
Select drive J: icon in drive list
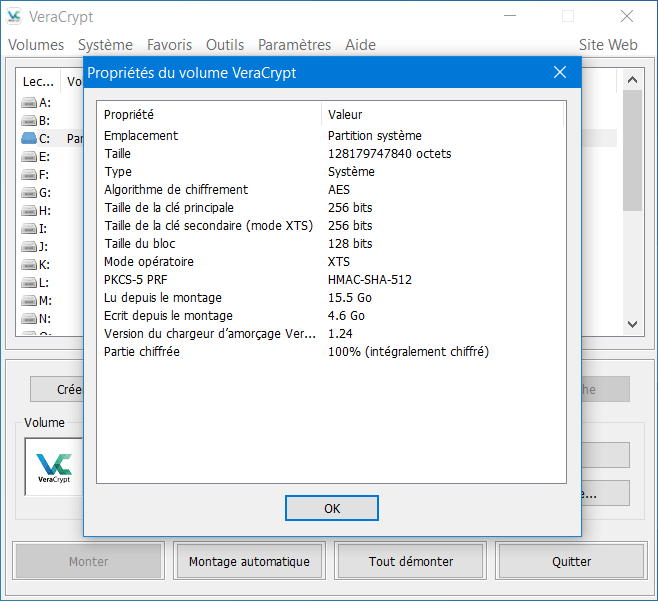[29, 247]
